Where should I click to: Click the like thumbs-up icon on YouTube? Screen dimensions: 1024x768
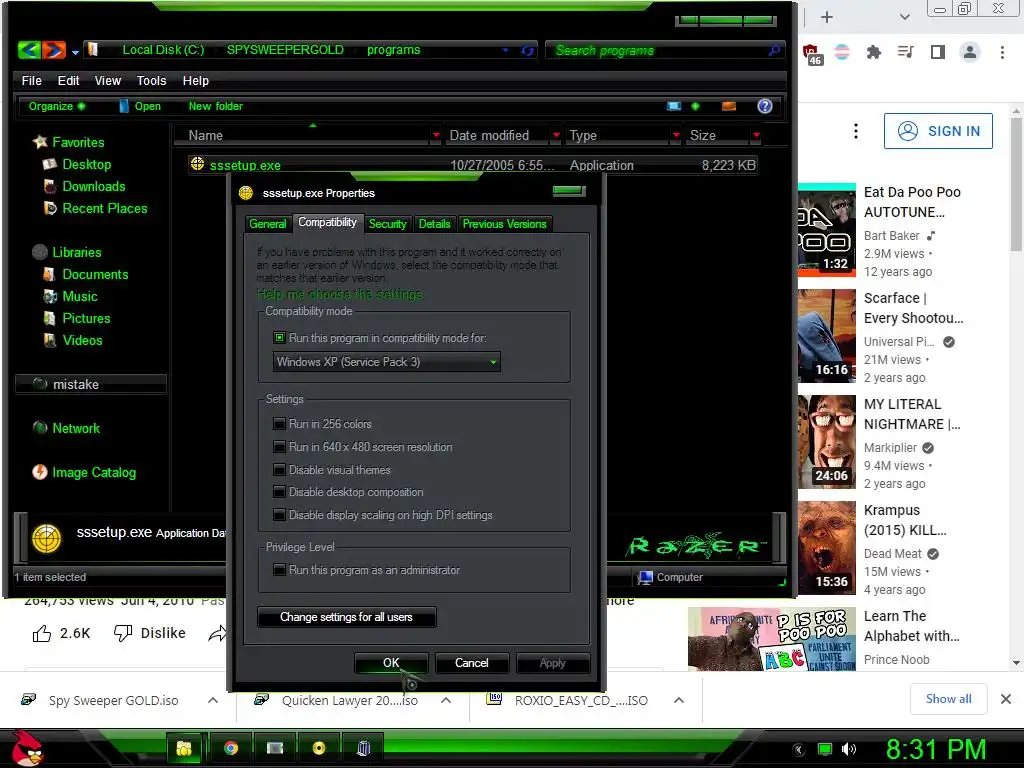pyautogui.click(x=42, y=633)
